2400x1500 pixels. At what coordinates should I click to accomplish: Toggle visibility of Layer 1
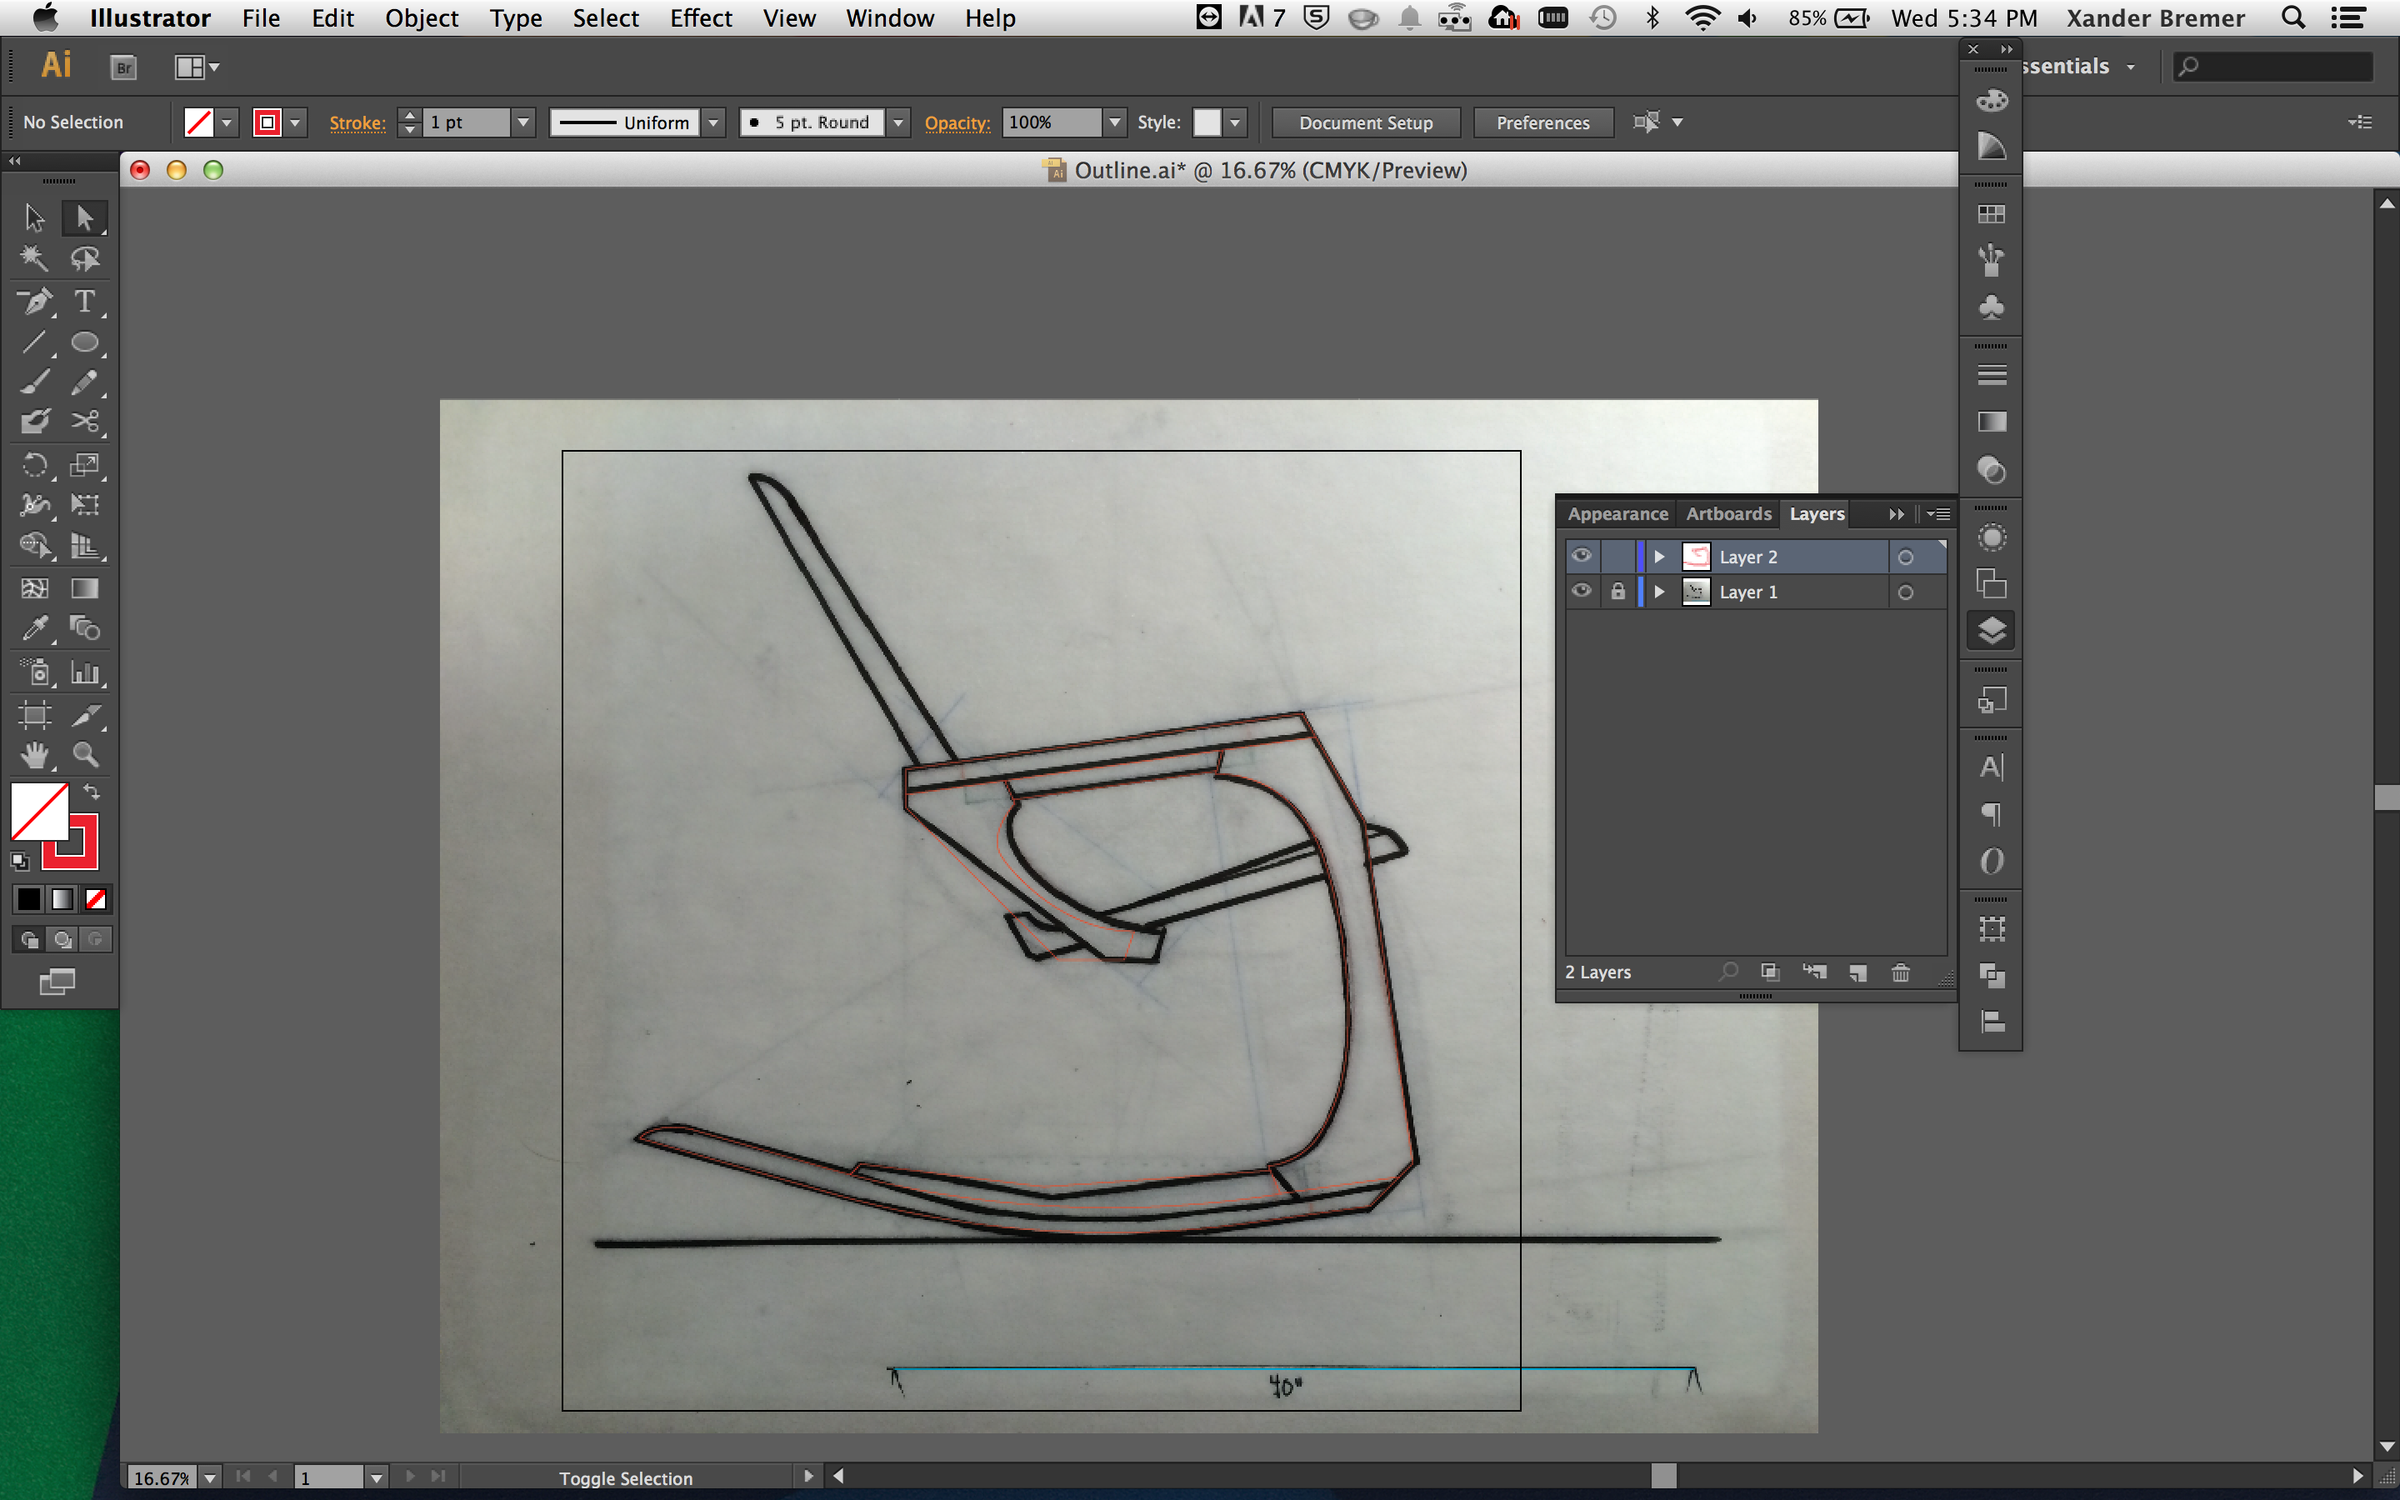click(x=1581, y=591)
